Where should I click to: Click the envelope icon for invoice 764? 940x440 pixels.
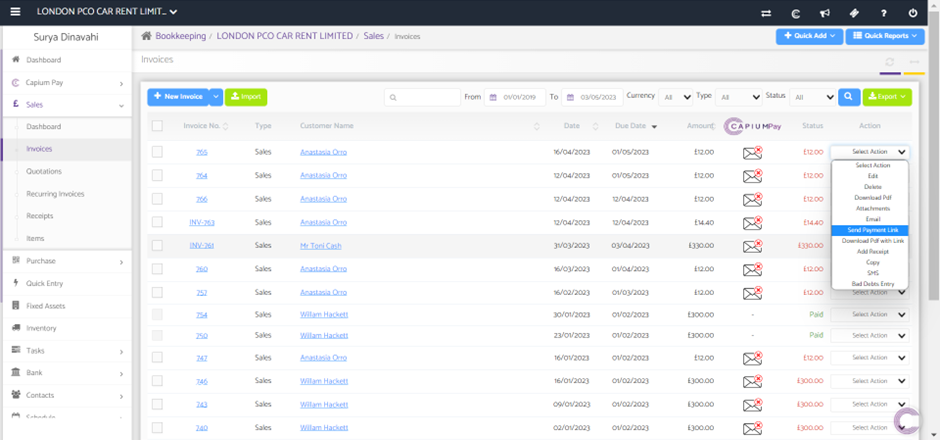click(752, 176)
